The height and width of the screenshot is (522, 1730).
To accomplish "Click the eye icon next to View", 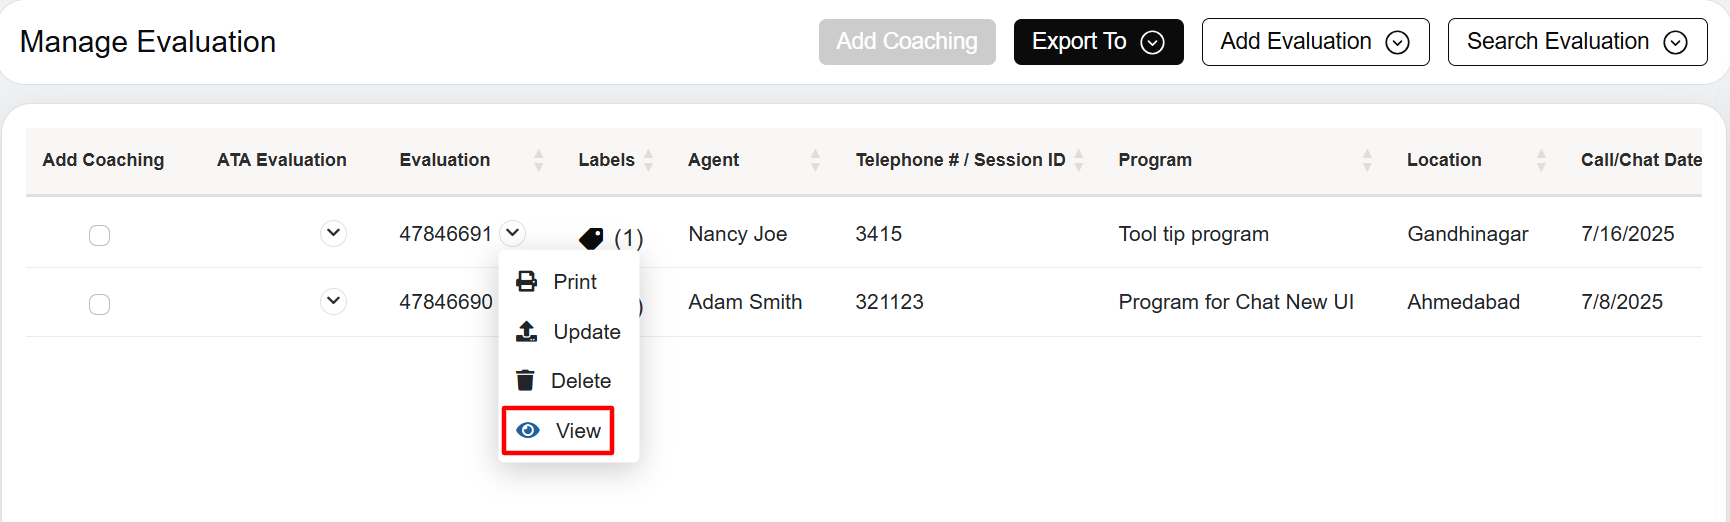I will 528,430.
